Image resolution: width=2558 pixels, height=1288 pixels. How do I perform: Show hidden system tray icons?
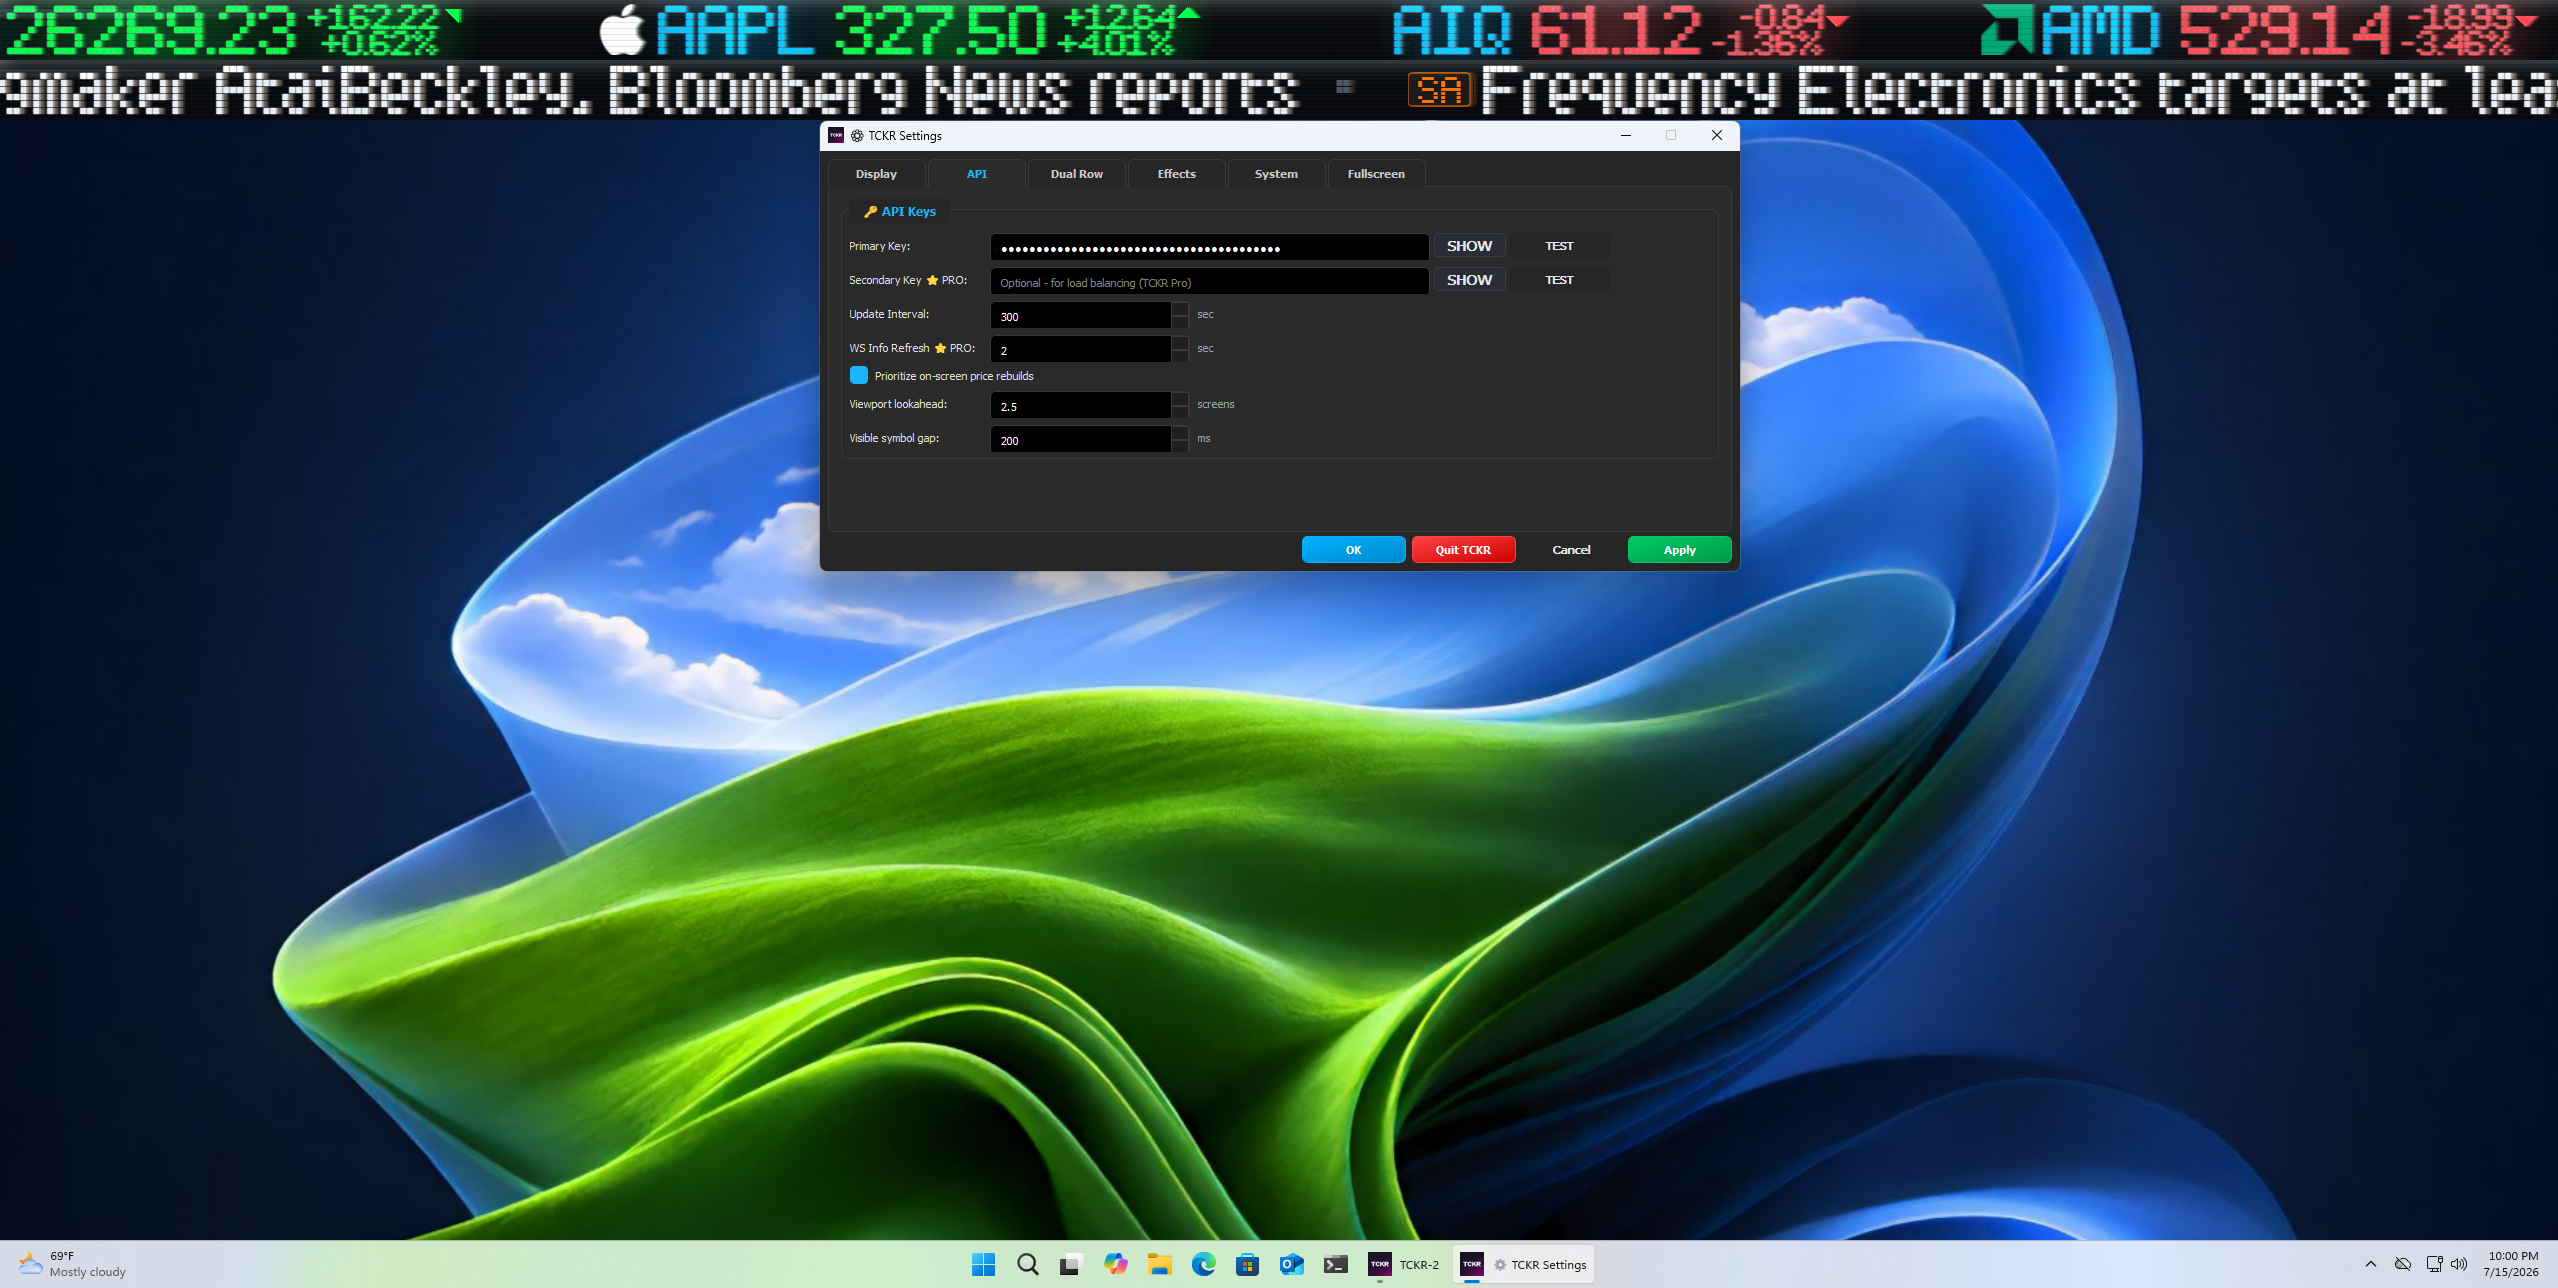[2370, 1264]
